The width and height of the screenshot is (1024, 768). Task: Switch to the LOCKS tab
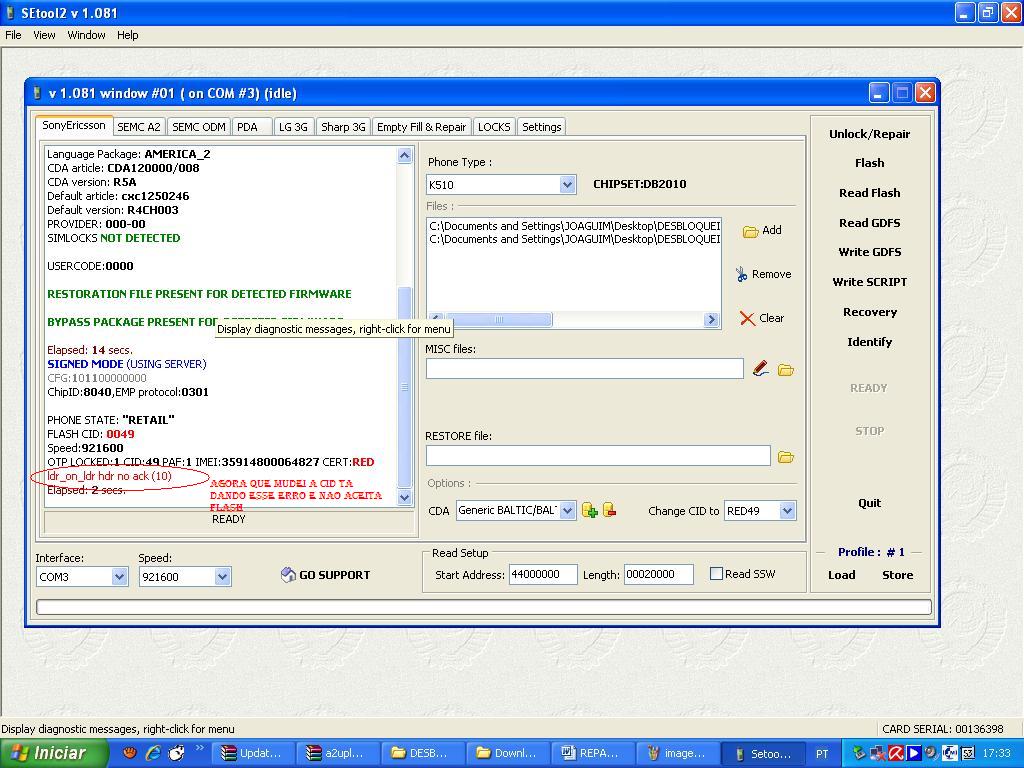(x=494, y=127)
